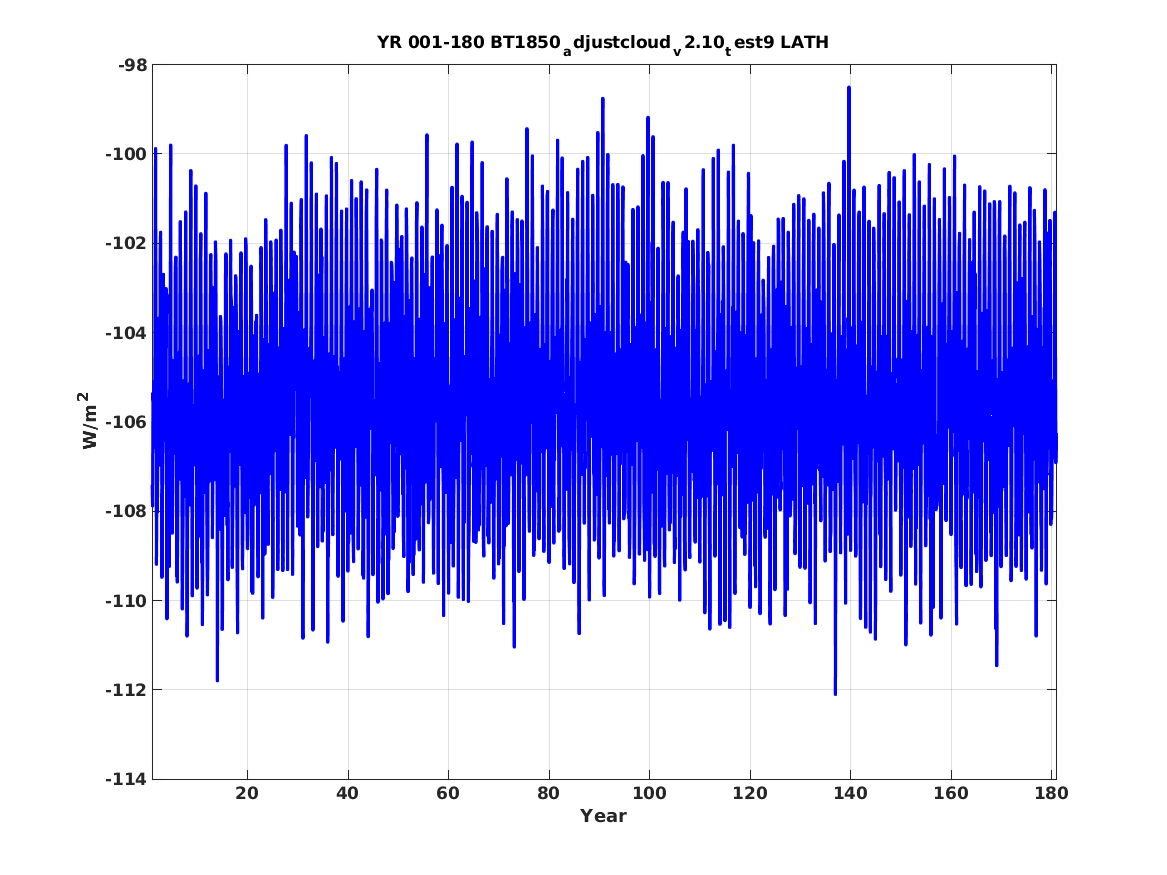This screenshot has width=1167, height=875.
Task: Click y-axis tick label -106
Action: point(127,422)
